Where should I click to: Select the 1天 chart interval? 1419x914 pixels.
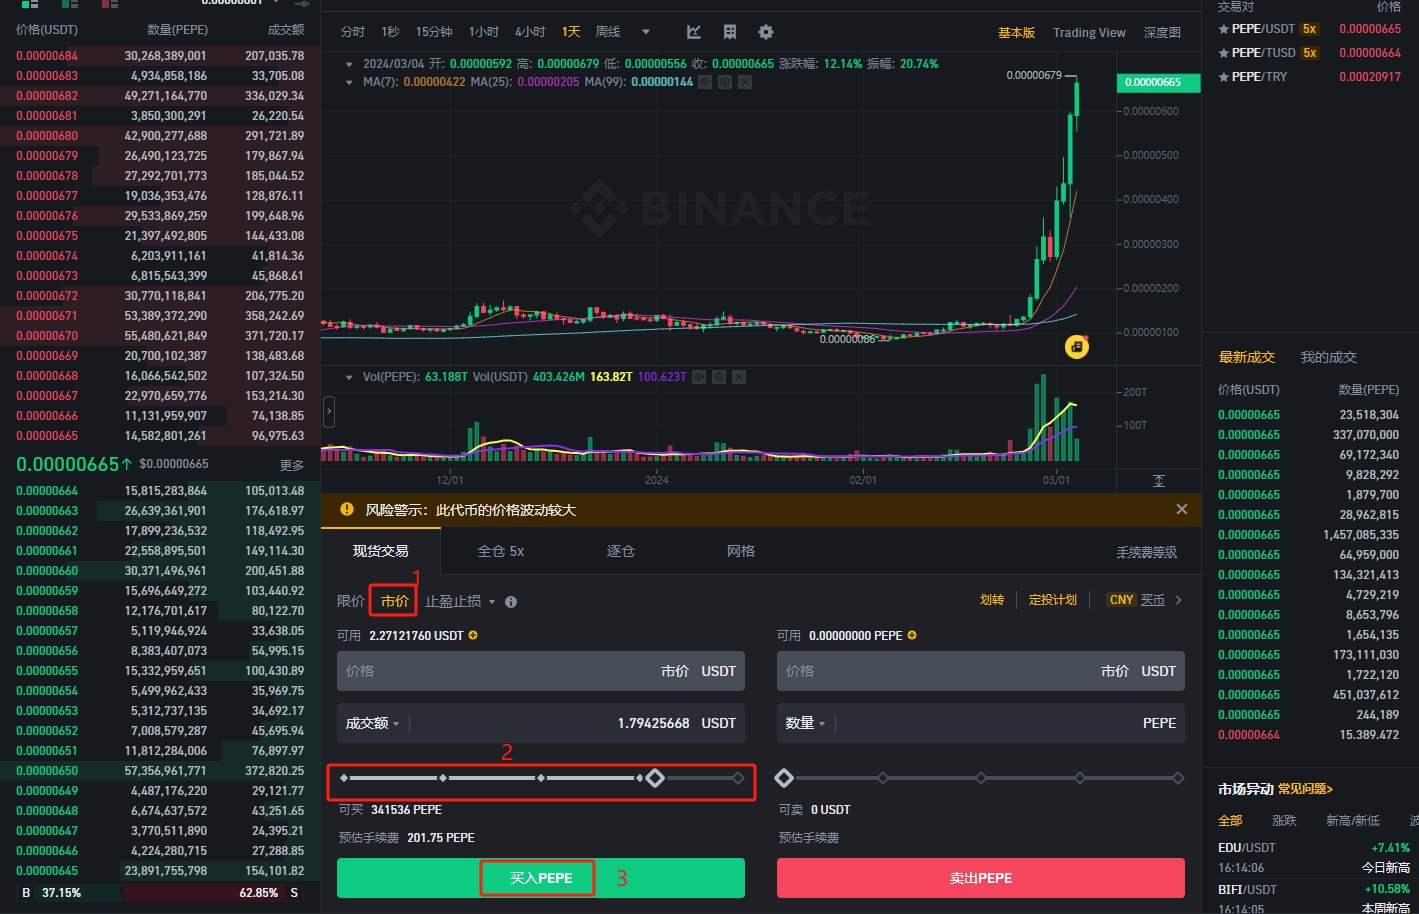point(571,32)
